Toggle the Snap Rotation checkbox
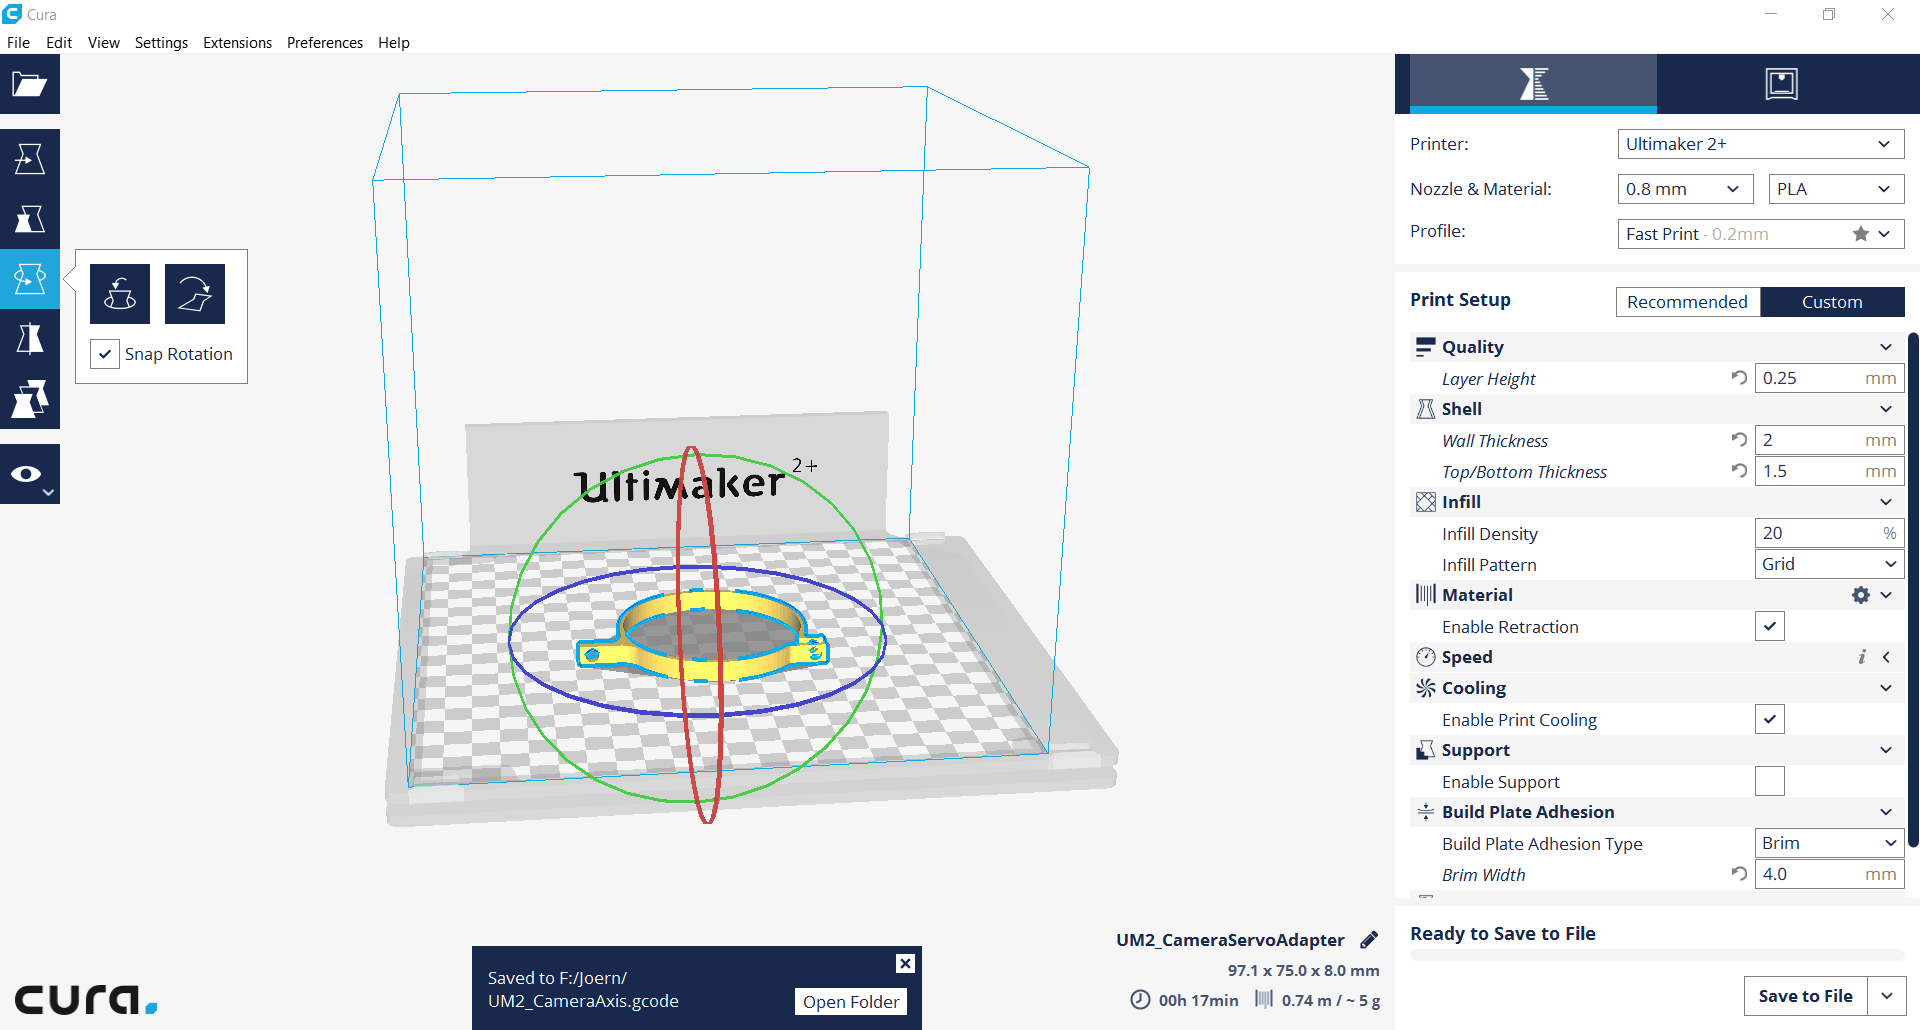 [105, 354]
